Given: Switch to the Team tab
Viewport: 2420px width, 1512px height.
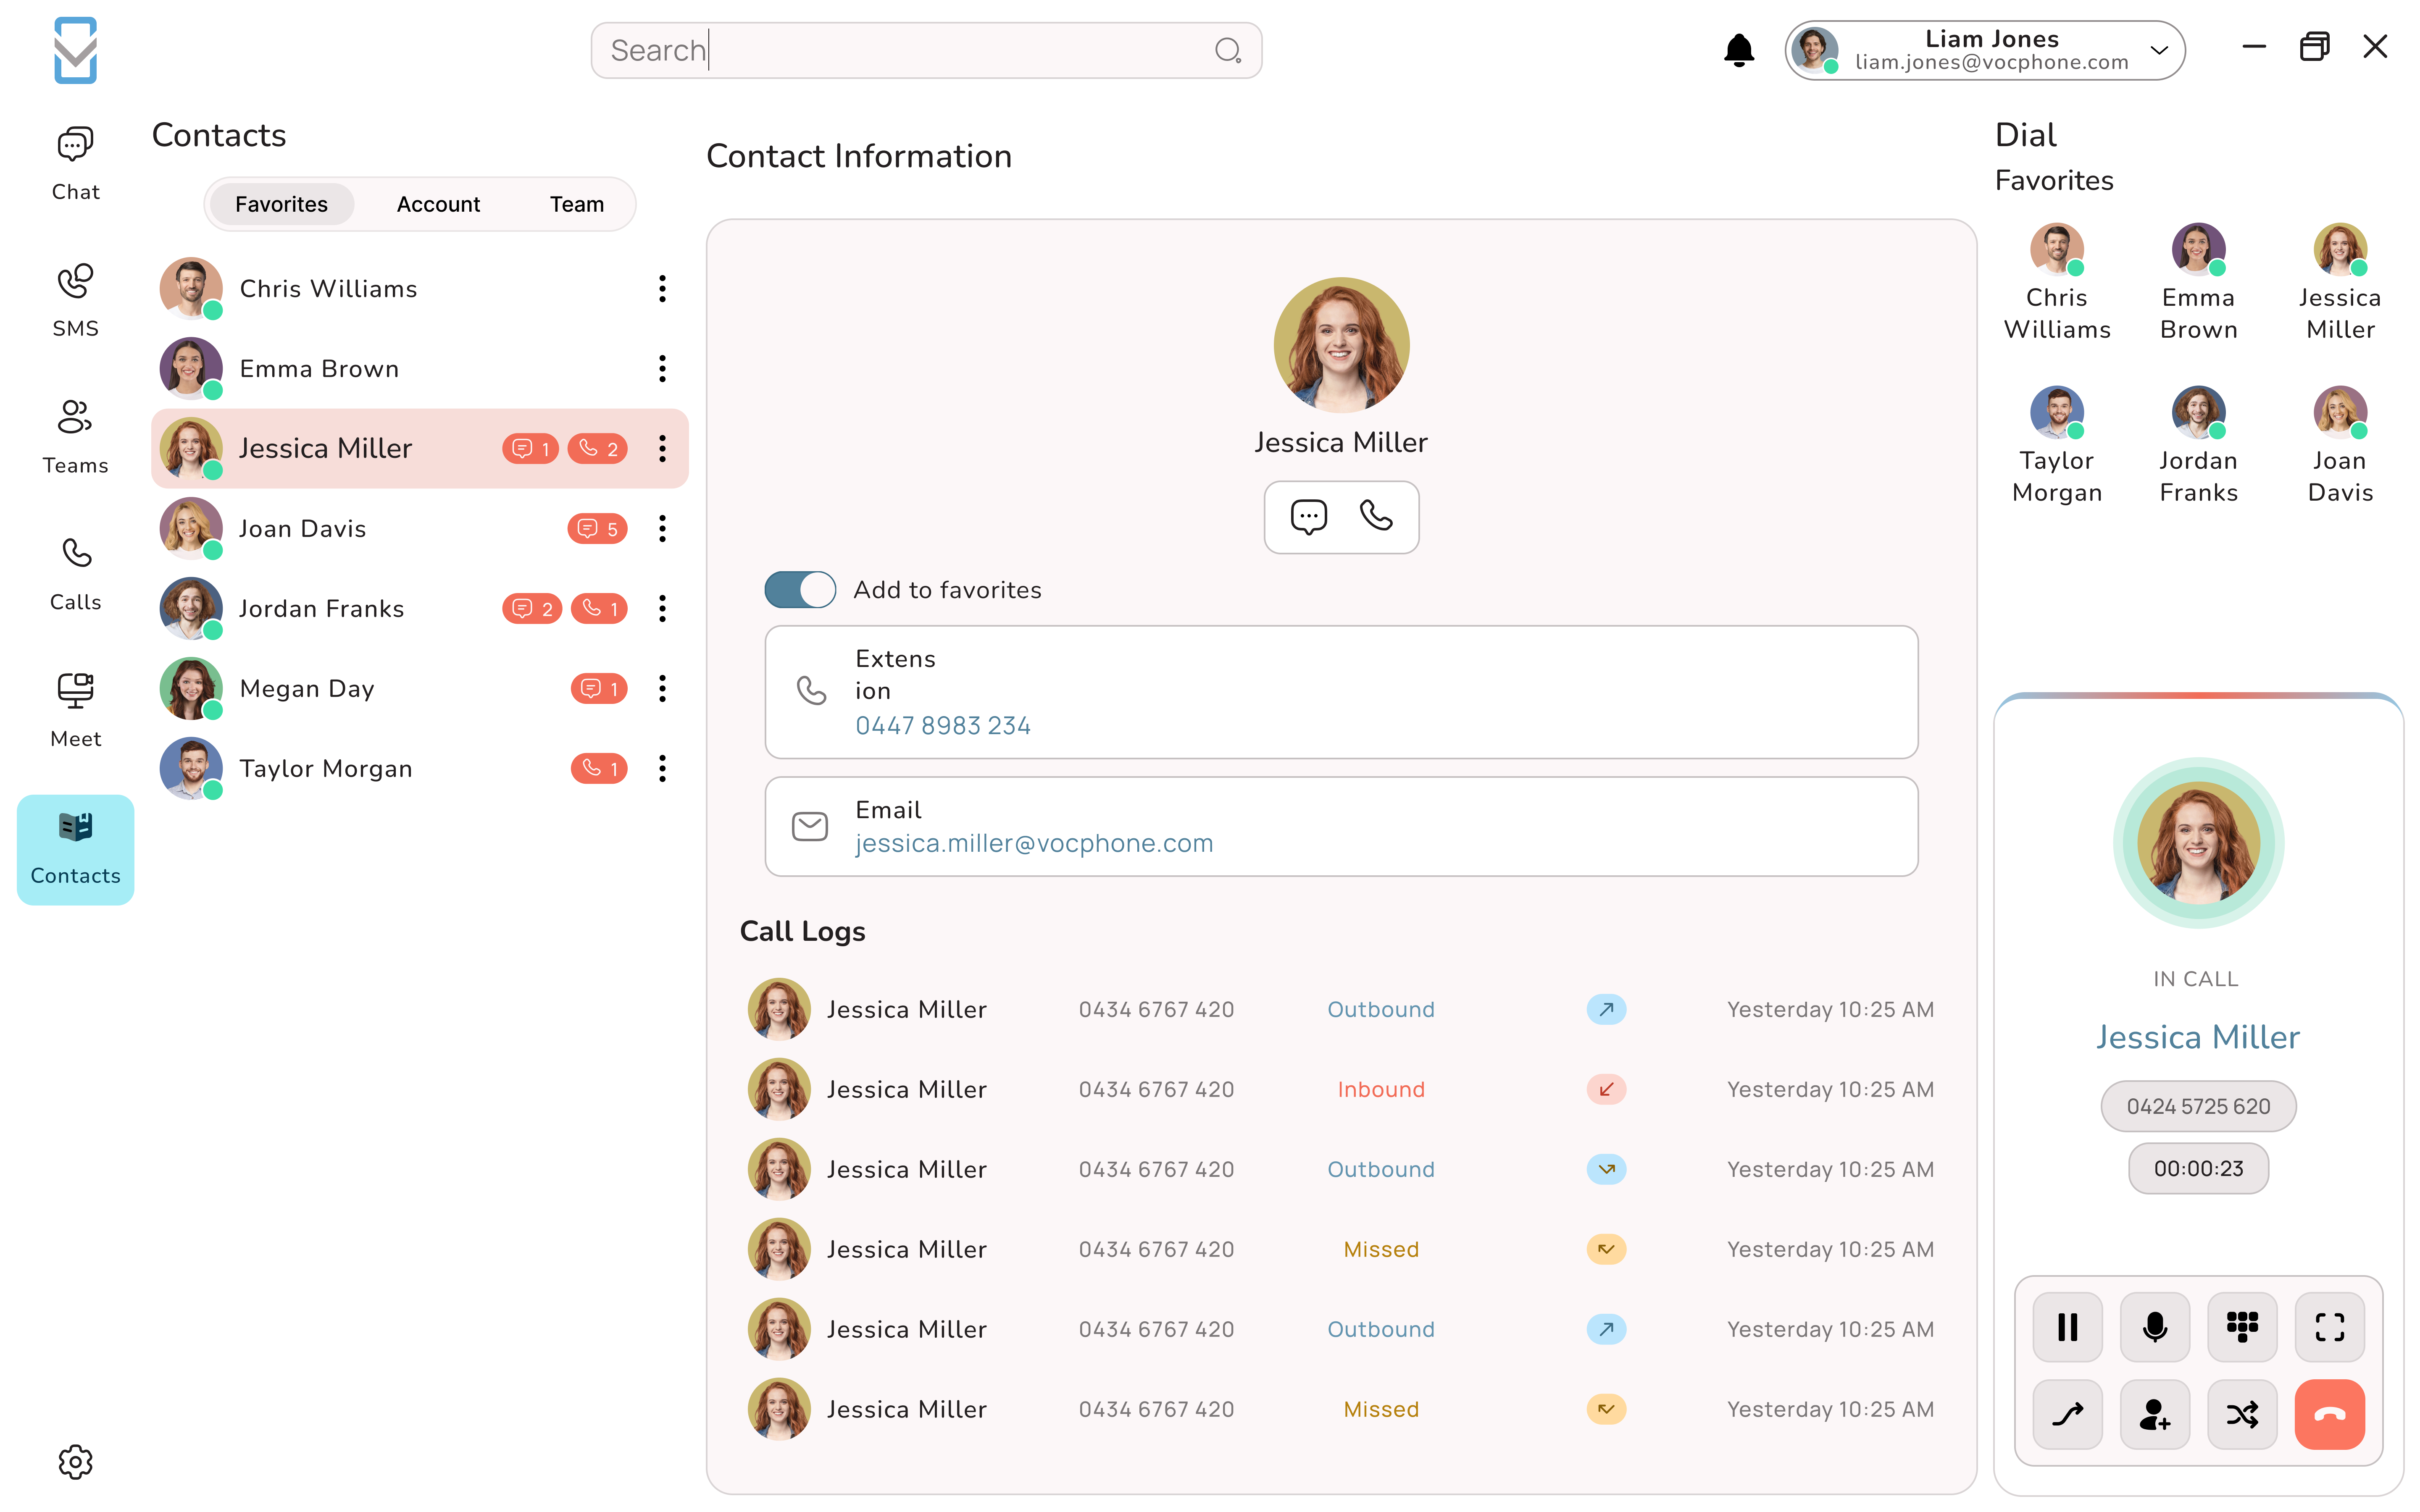Looking at the screenshot, I should [x=576, y=204].
